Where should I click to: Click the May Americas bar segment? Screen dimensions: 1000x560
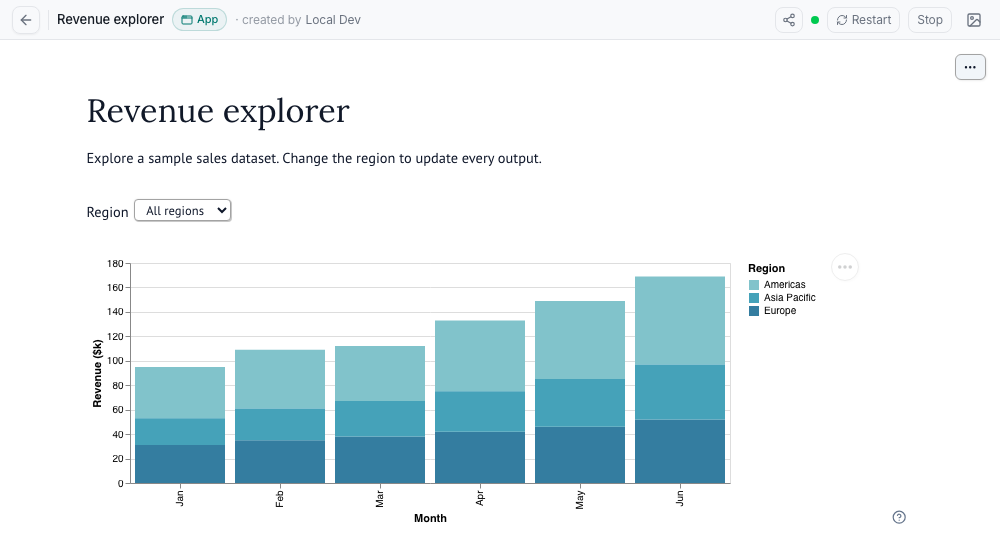[580, 340]
